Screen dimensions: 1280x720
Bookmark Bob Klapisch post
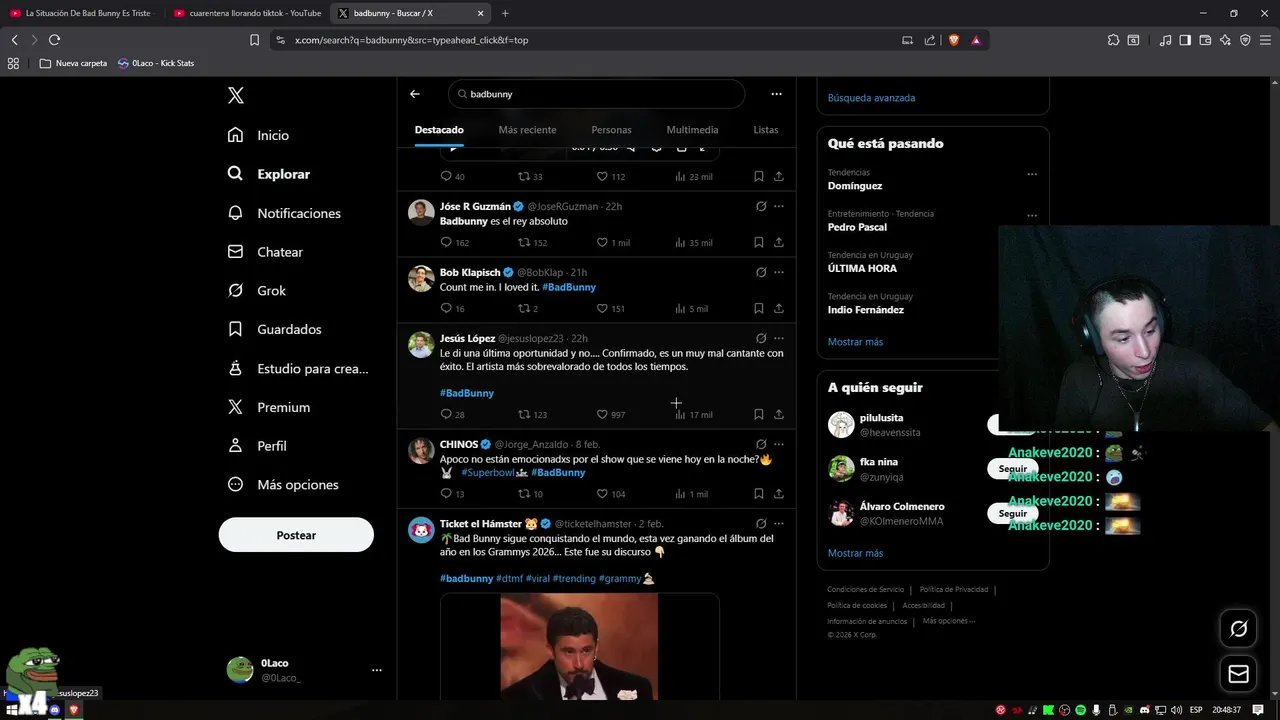(759, 308)
